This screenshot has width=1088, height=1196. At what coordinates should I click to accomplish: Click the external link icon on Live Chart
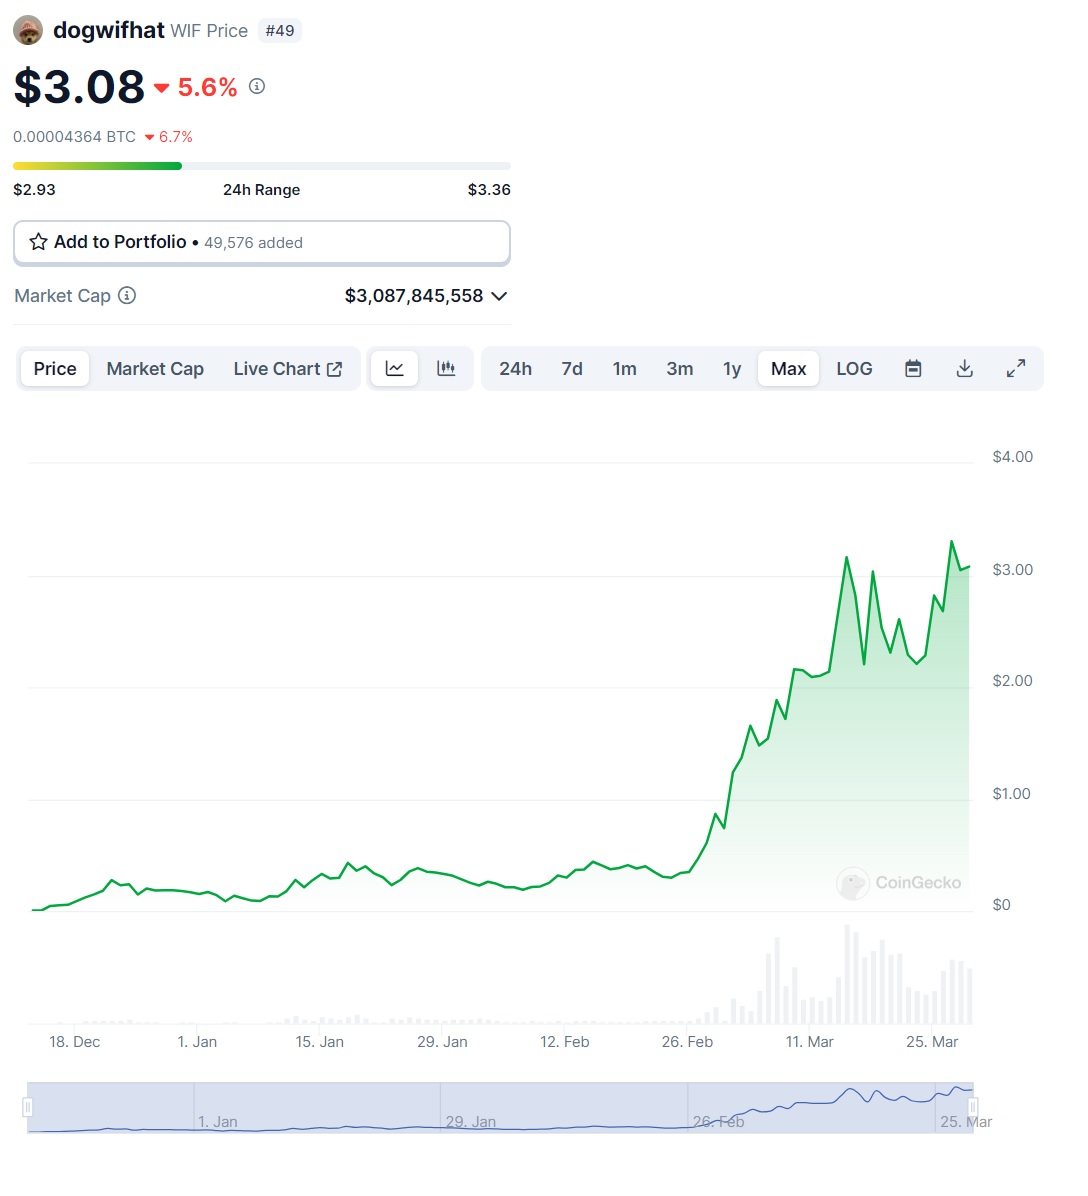point(333,368)
